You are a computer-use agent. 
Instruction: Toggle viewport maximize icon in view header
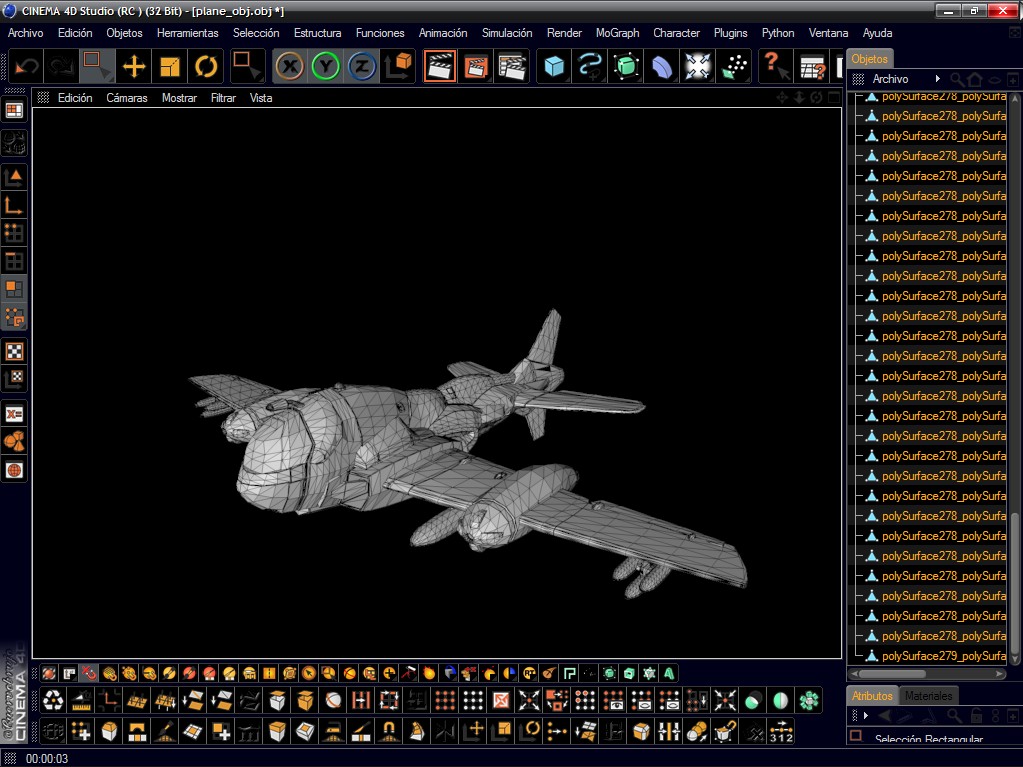coord(834,98)
